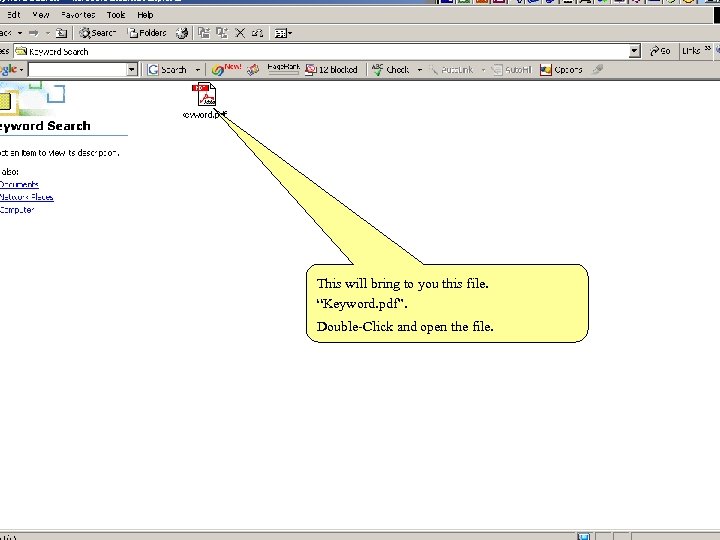Click the keyword.pdf file name
The width and height of the screenshot is (720, 540).
[x=204, y=114]
